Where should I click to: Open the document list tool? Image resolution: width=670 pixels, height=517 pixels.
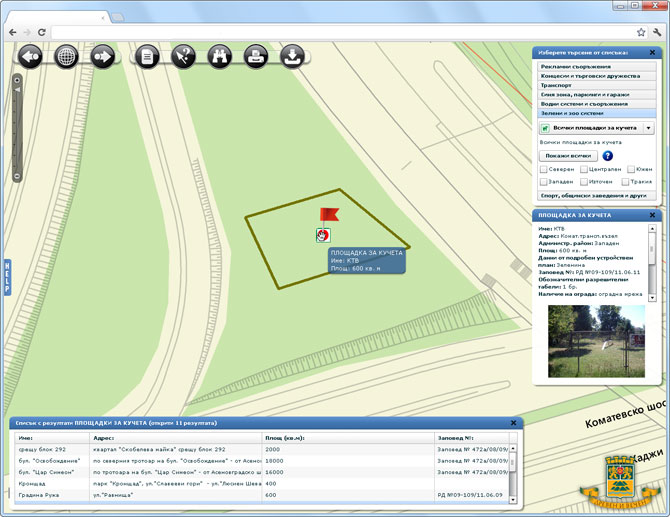pos(147,56)
